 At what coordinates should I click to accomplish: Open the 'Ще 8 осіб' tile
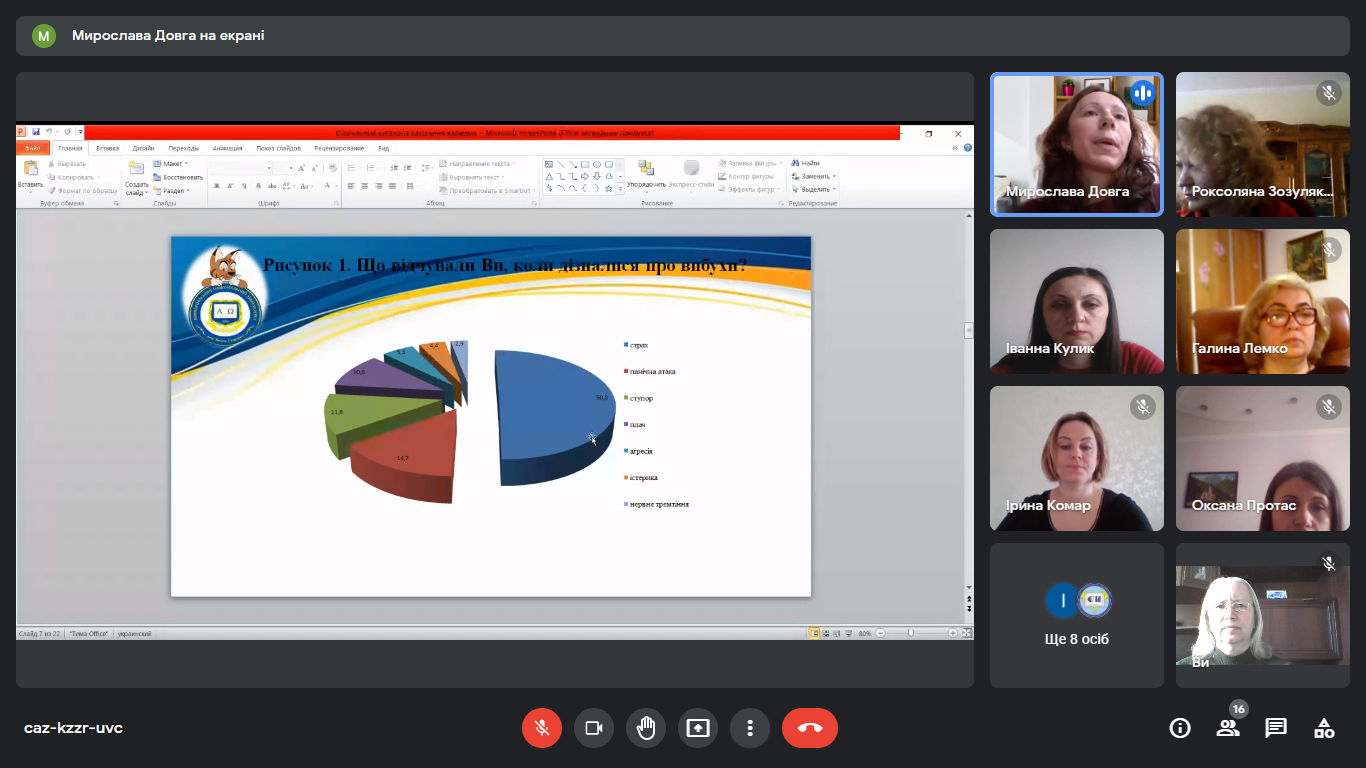tap(1077, 615)
